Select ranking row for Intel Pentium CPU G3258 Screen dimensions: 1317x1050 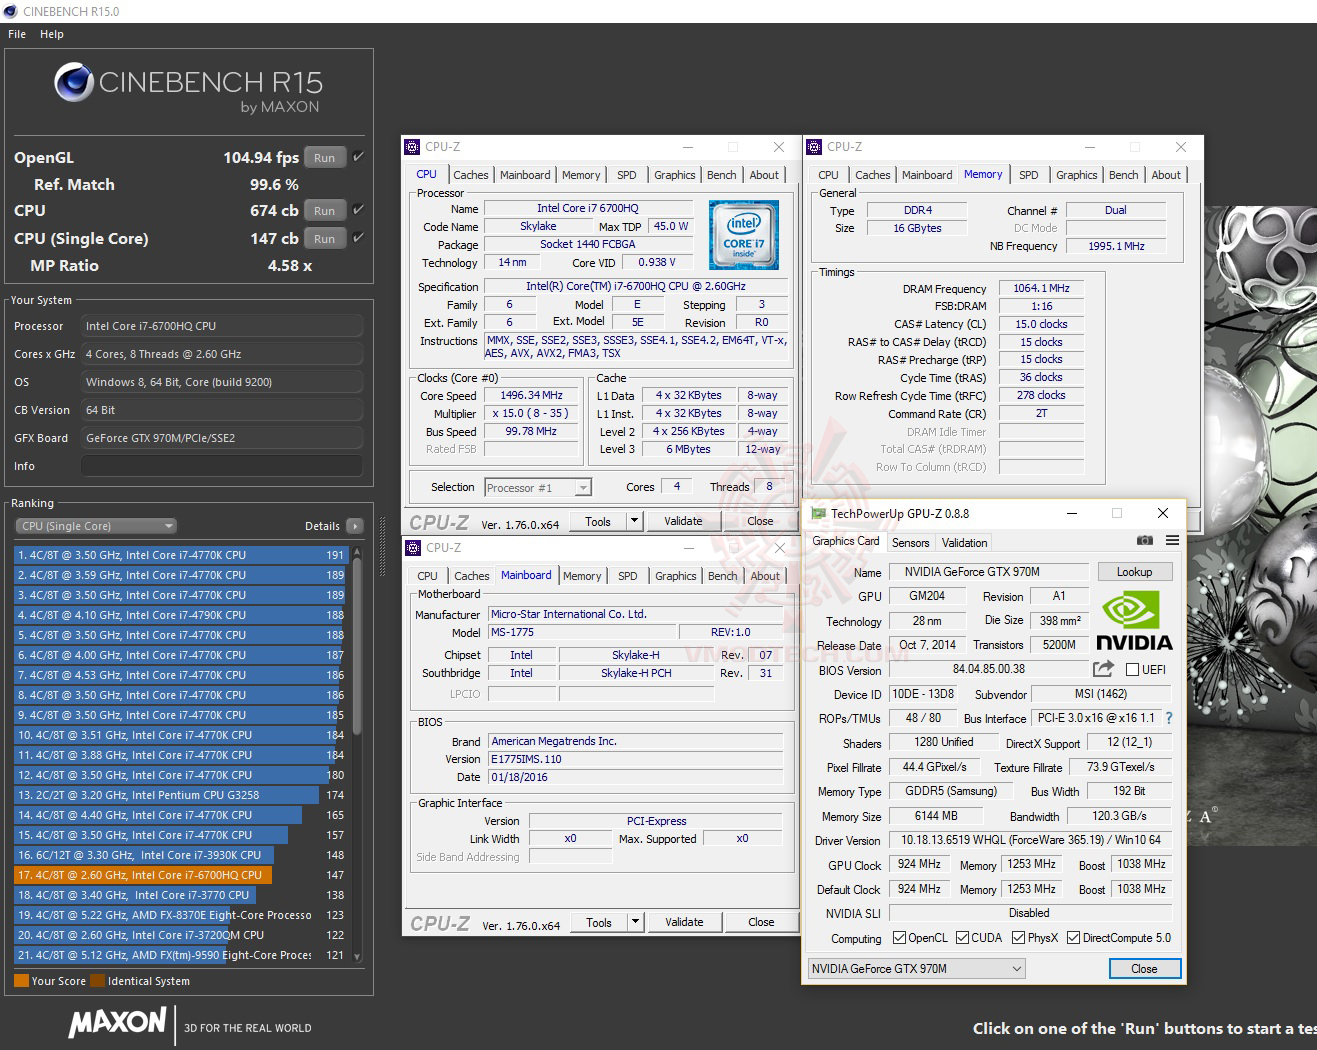coord(180,795)
